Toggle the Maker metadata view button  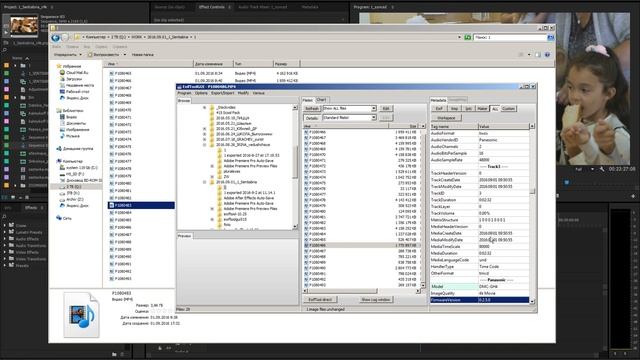tap(482, 109)
